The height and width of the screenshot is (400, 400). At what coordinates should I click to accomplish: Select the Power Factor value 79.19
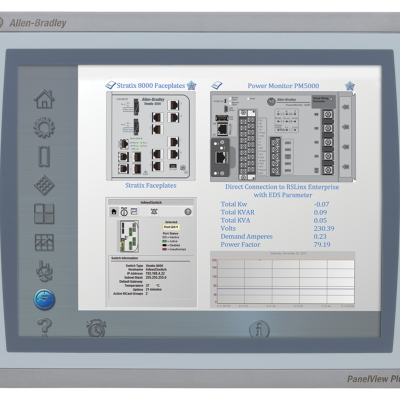pyautogui.click(x=322, y=244)
